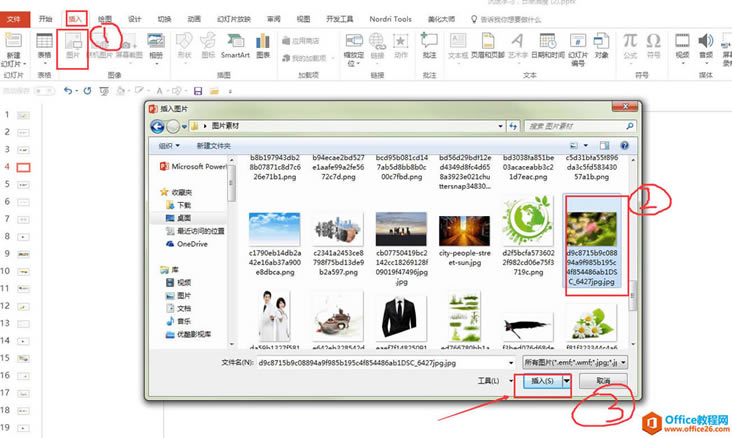Image resolution: width=732 pixels, height=438 pixels.
Task: Click the Chart (图表) icon
Action: [263, 46]
